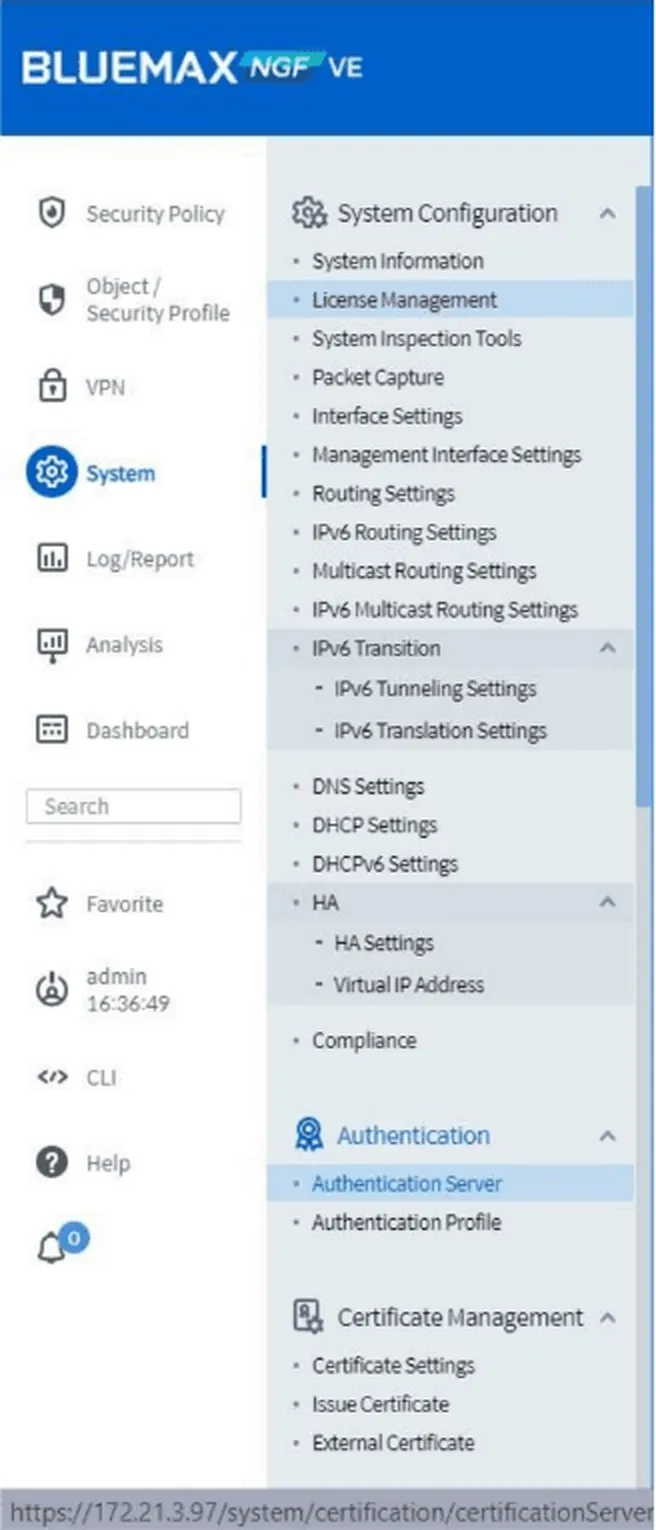Click the Certificate Management icon
The width and height of the screenshot is (656, 1530).
[309, 1317]
